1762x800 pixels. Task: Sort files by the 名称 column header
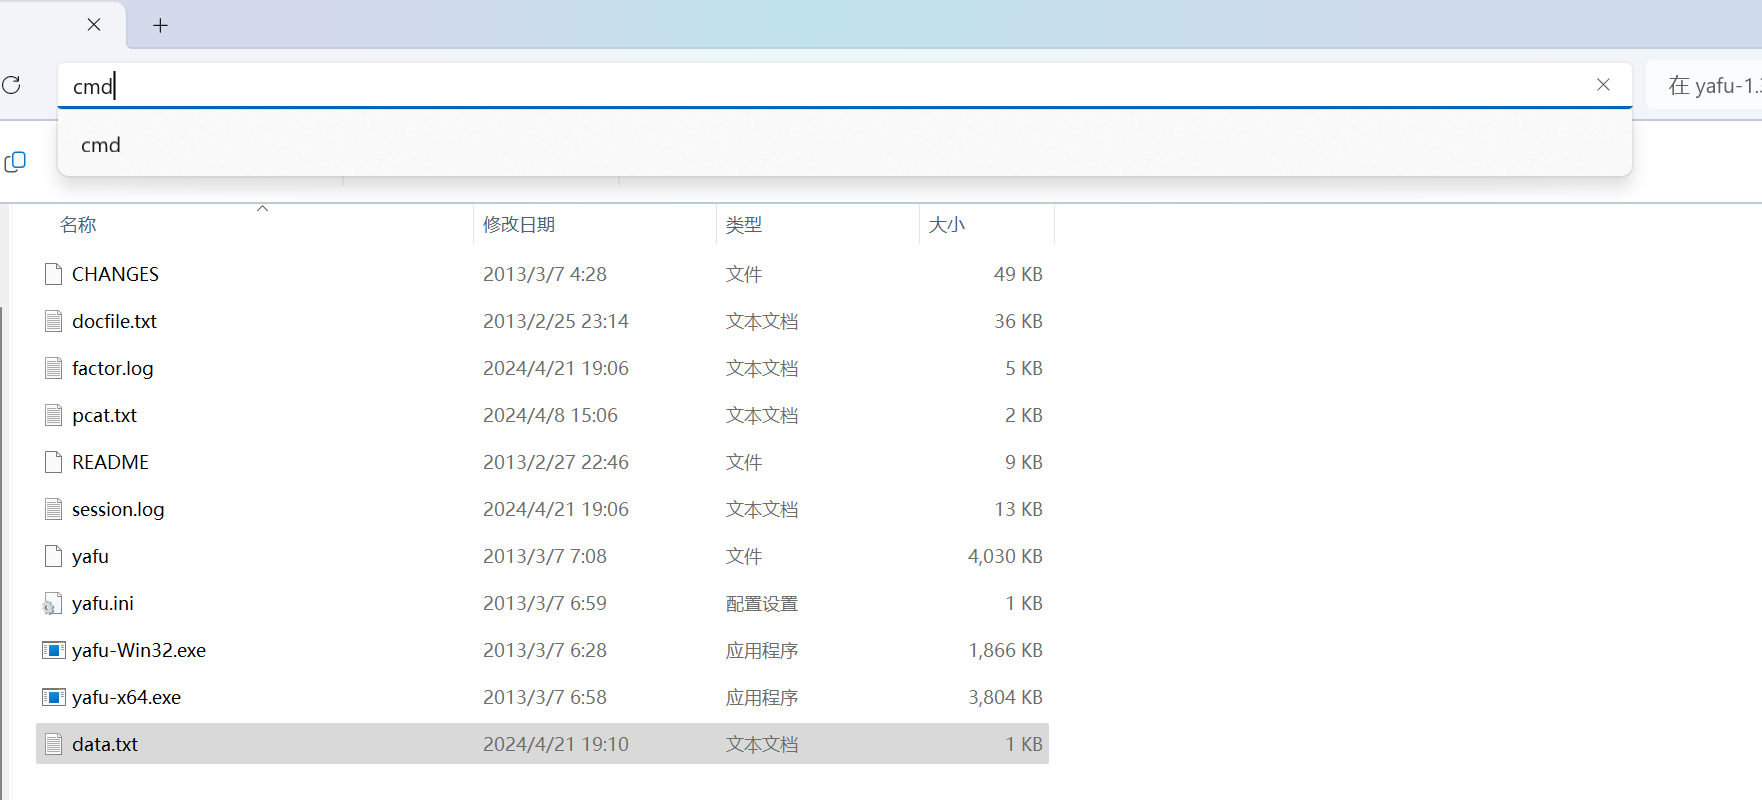[78, 225]
